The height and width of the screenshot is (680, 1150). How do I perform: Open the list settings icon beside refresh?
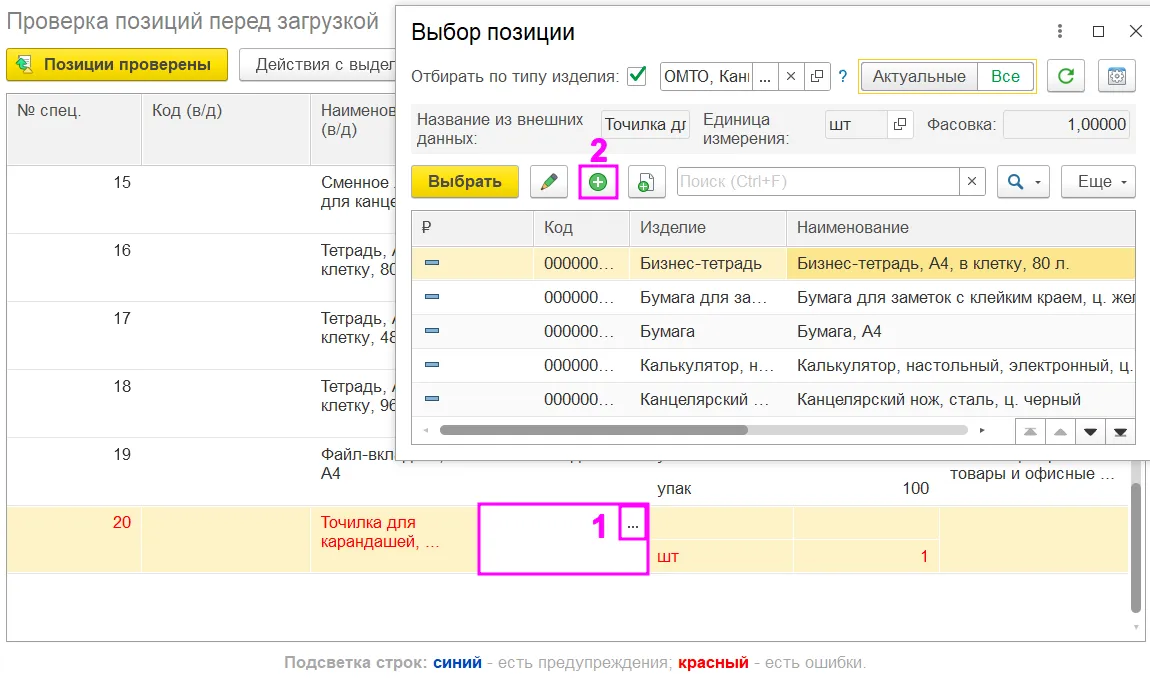coord(1116,76)
